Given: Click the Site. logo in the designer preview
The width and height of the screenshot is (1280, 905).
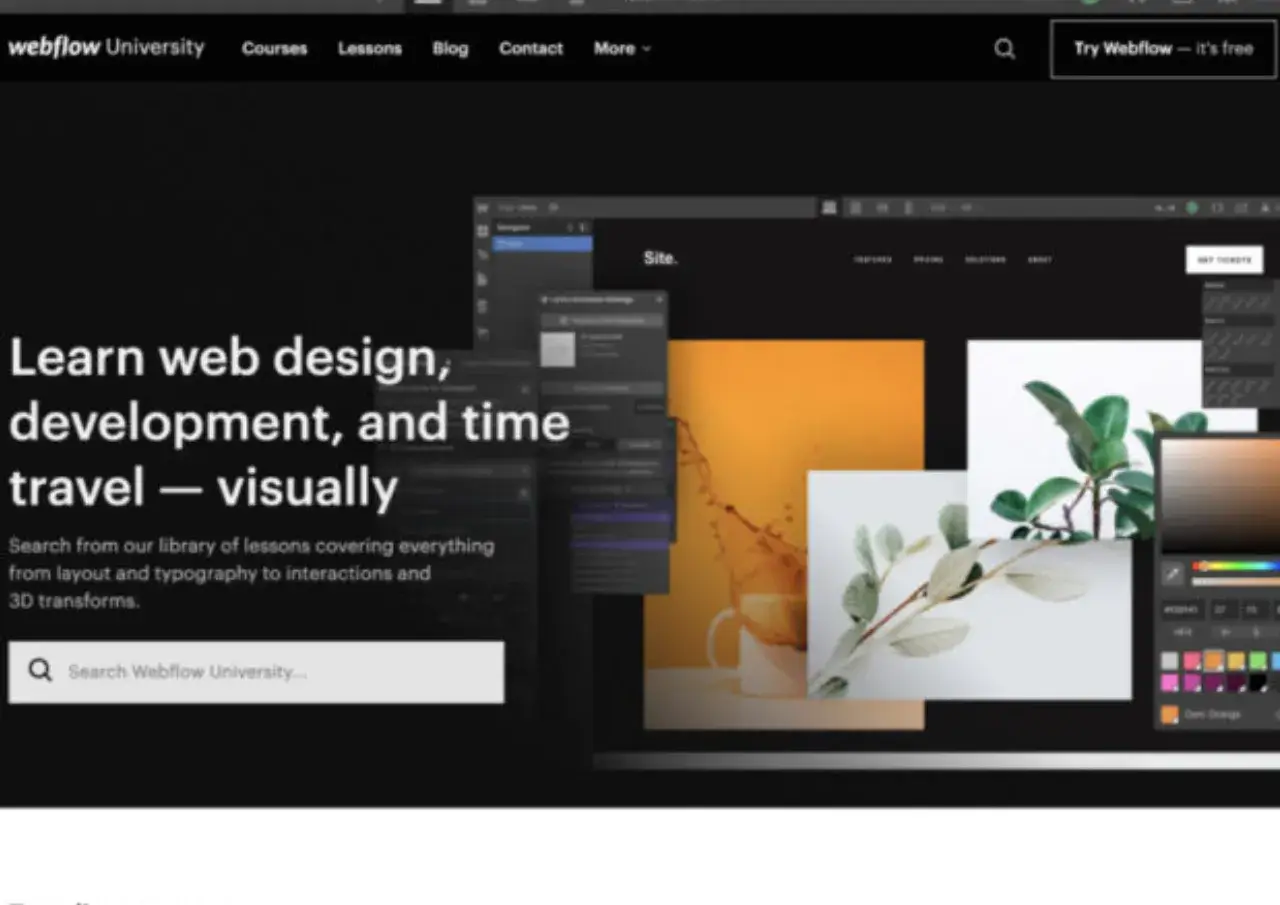Looking at the screenshot, I should [x=660, y=258].
